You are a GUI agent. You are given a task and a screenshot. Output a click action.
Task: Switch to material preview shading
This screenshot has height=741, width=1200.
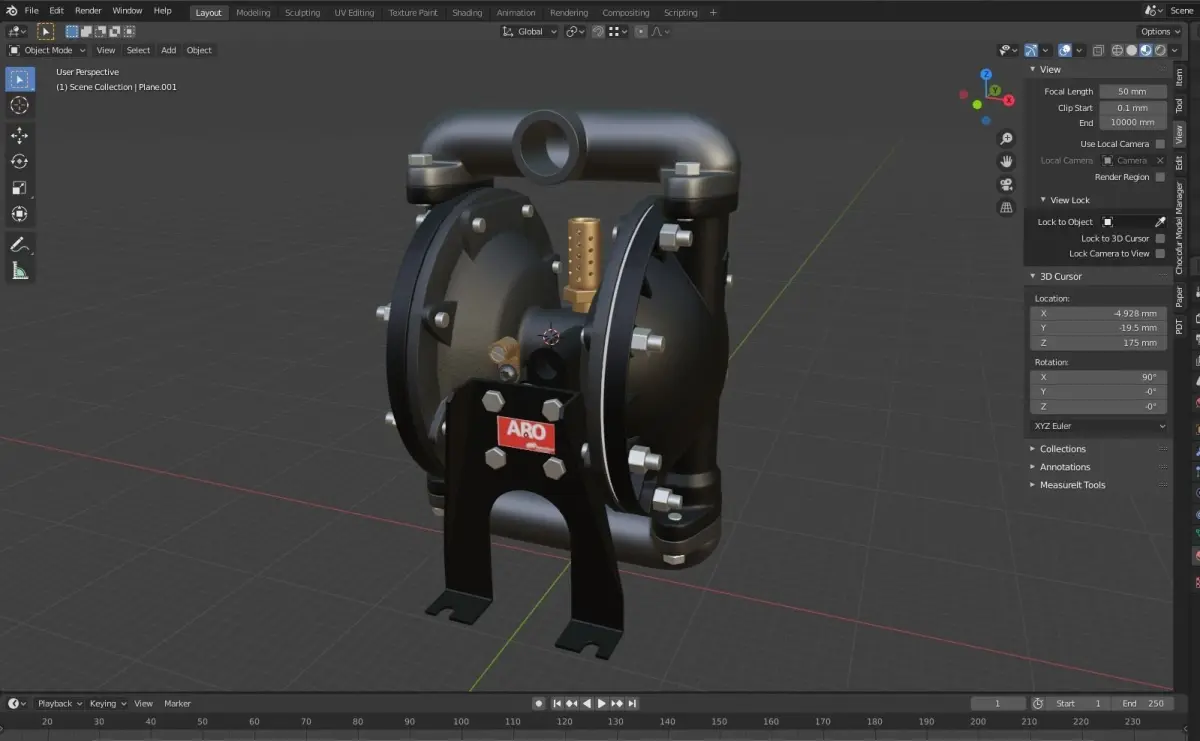[x=1145, y=50]
